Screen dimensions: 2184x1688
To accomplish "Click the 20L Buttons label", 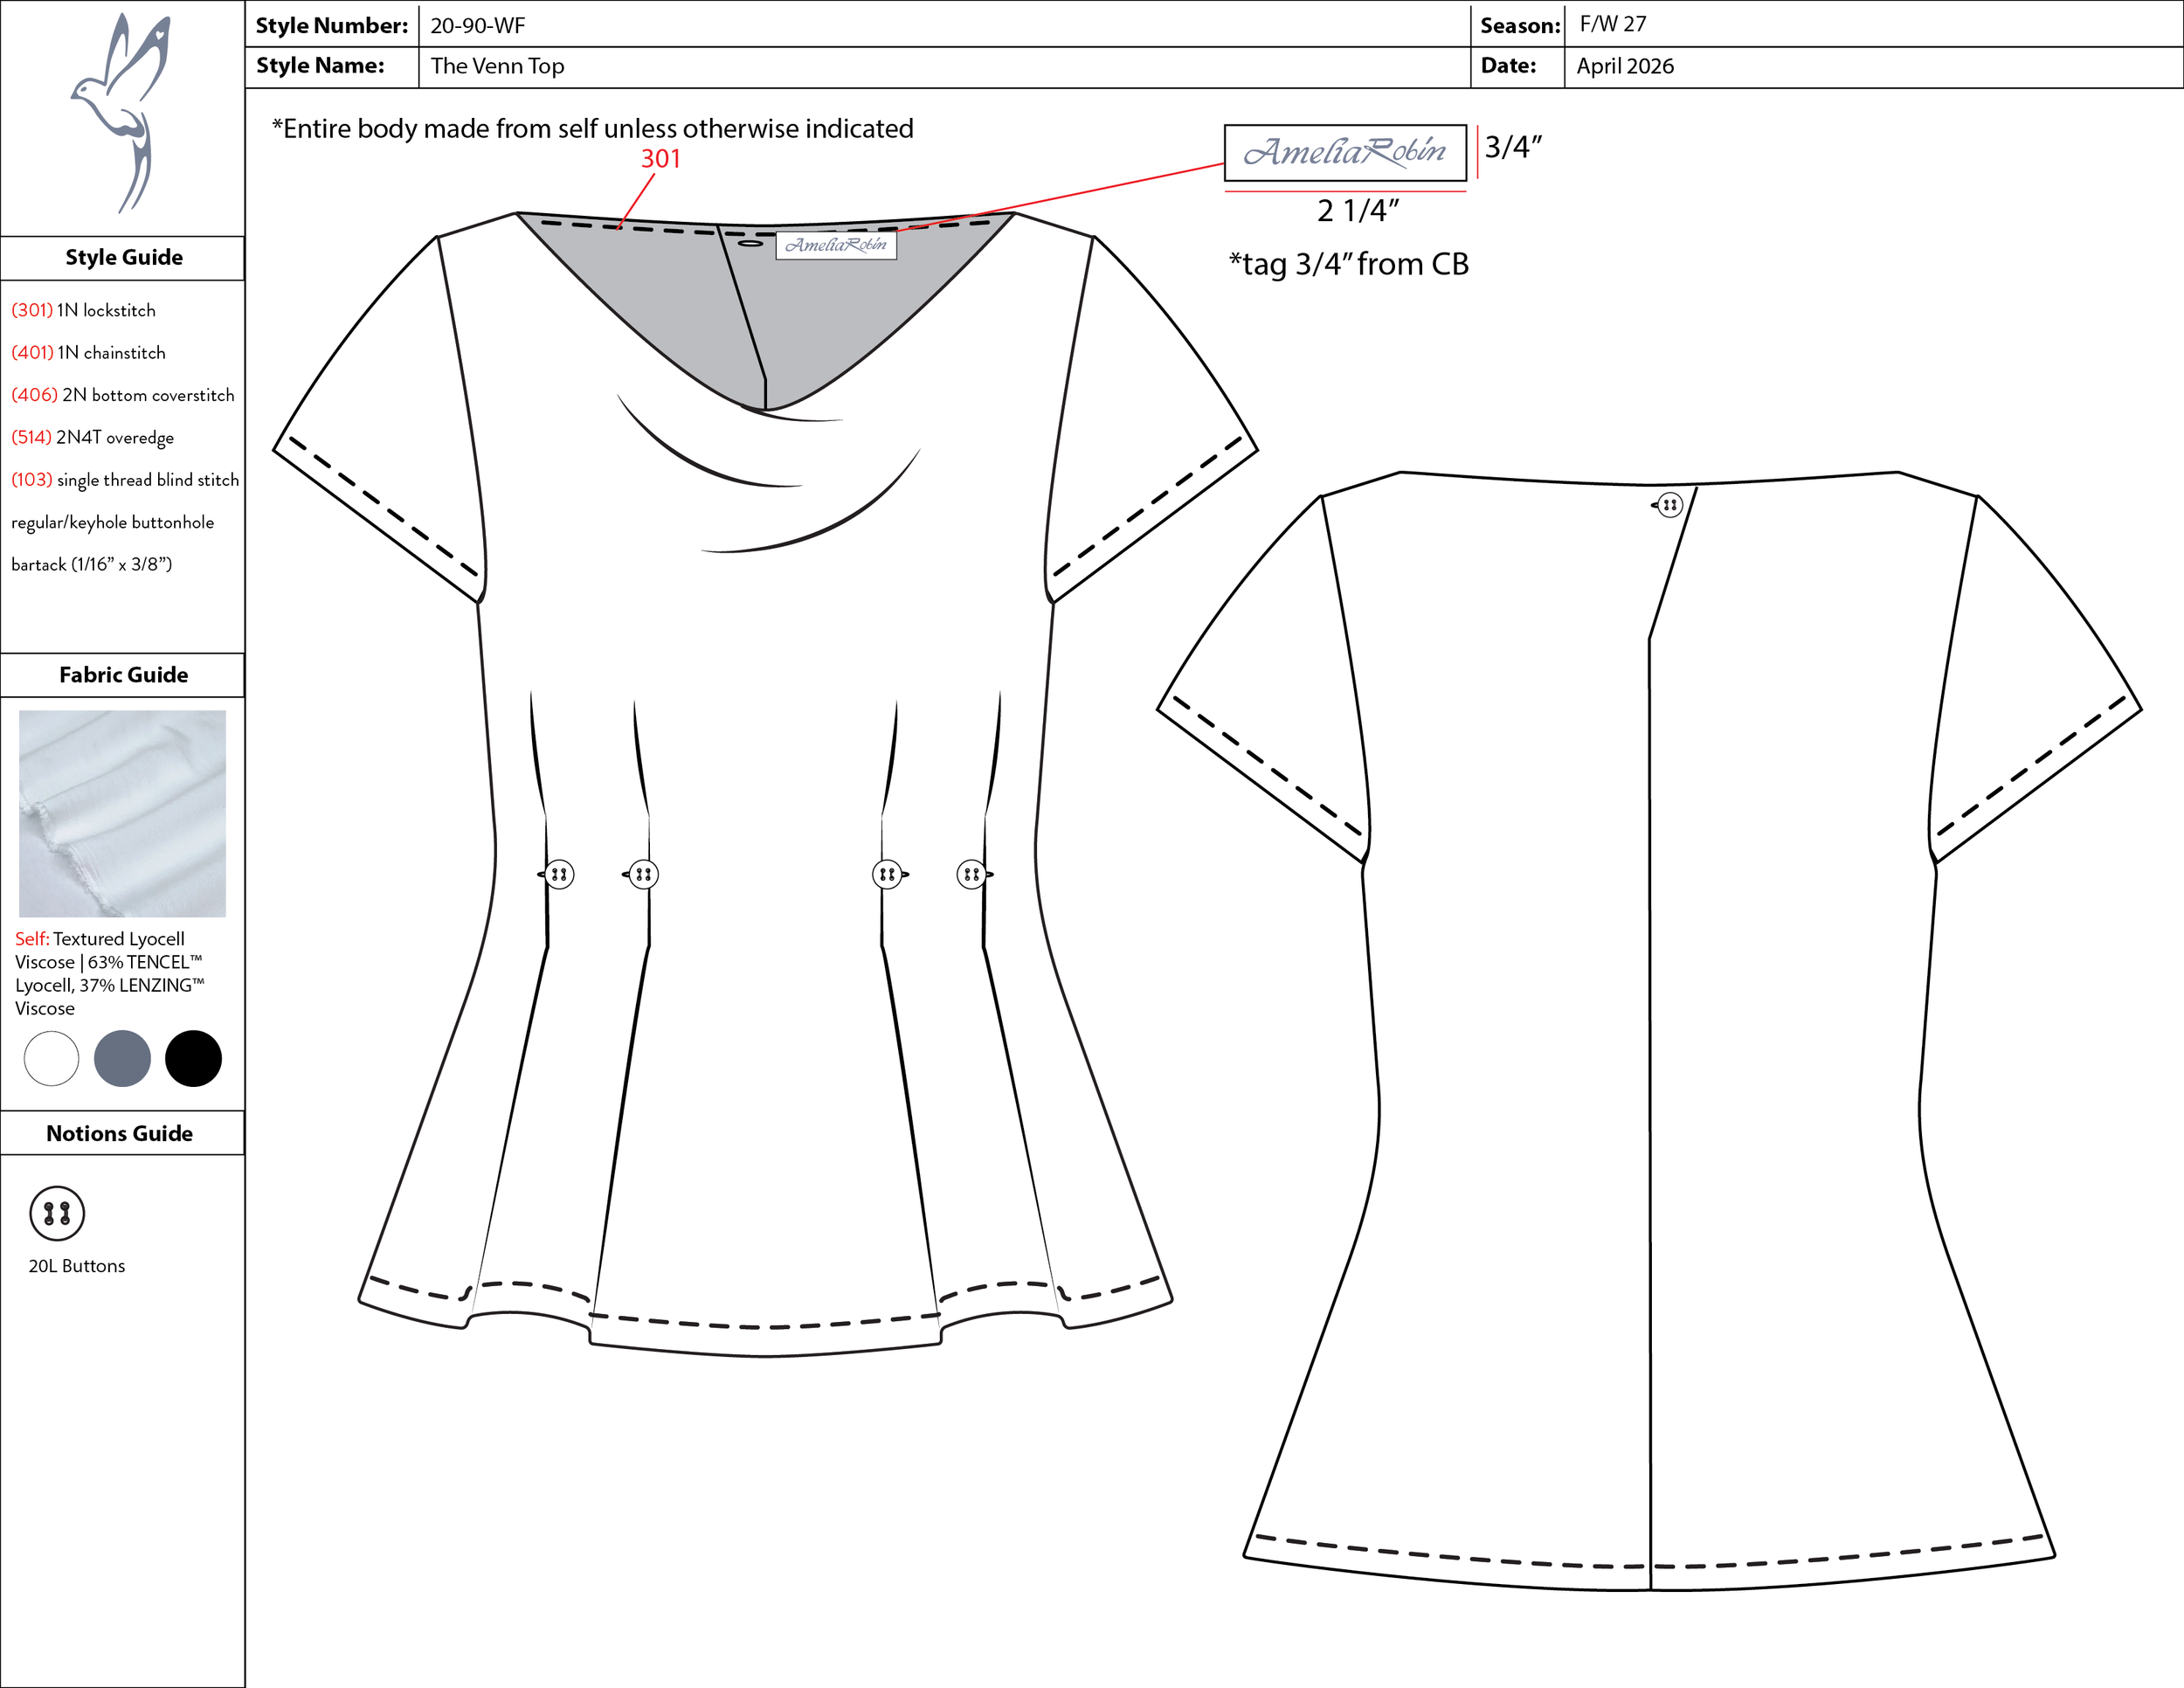I will pos(77,1266).
